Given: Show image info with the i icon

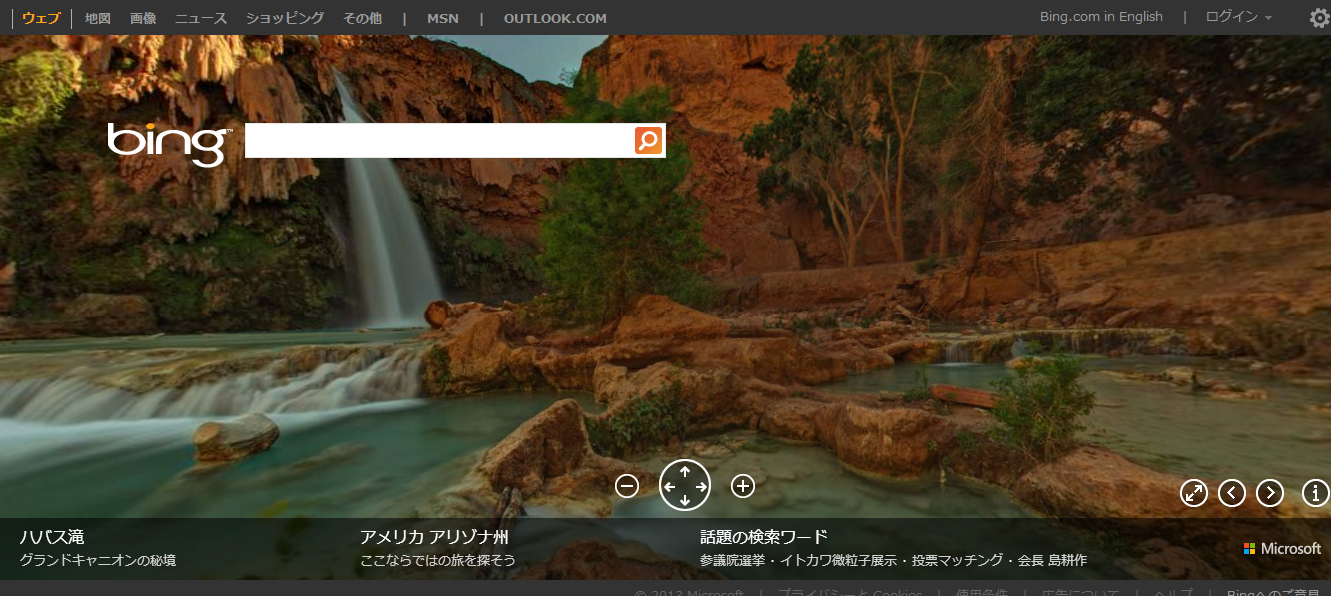Looking at the screenshot, I should [1315, 492].
